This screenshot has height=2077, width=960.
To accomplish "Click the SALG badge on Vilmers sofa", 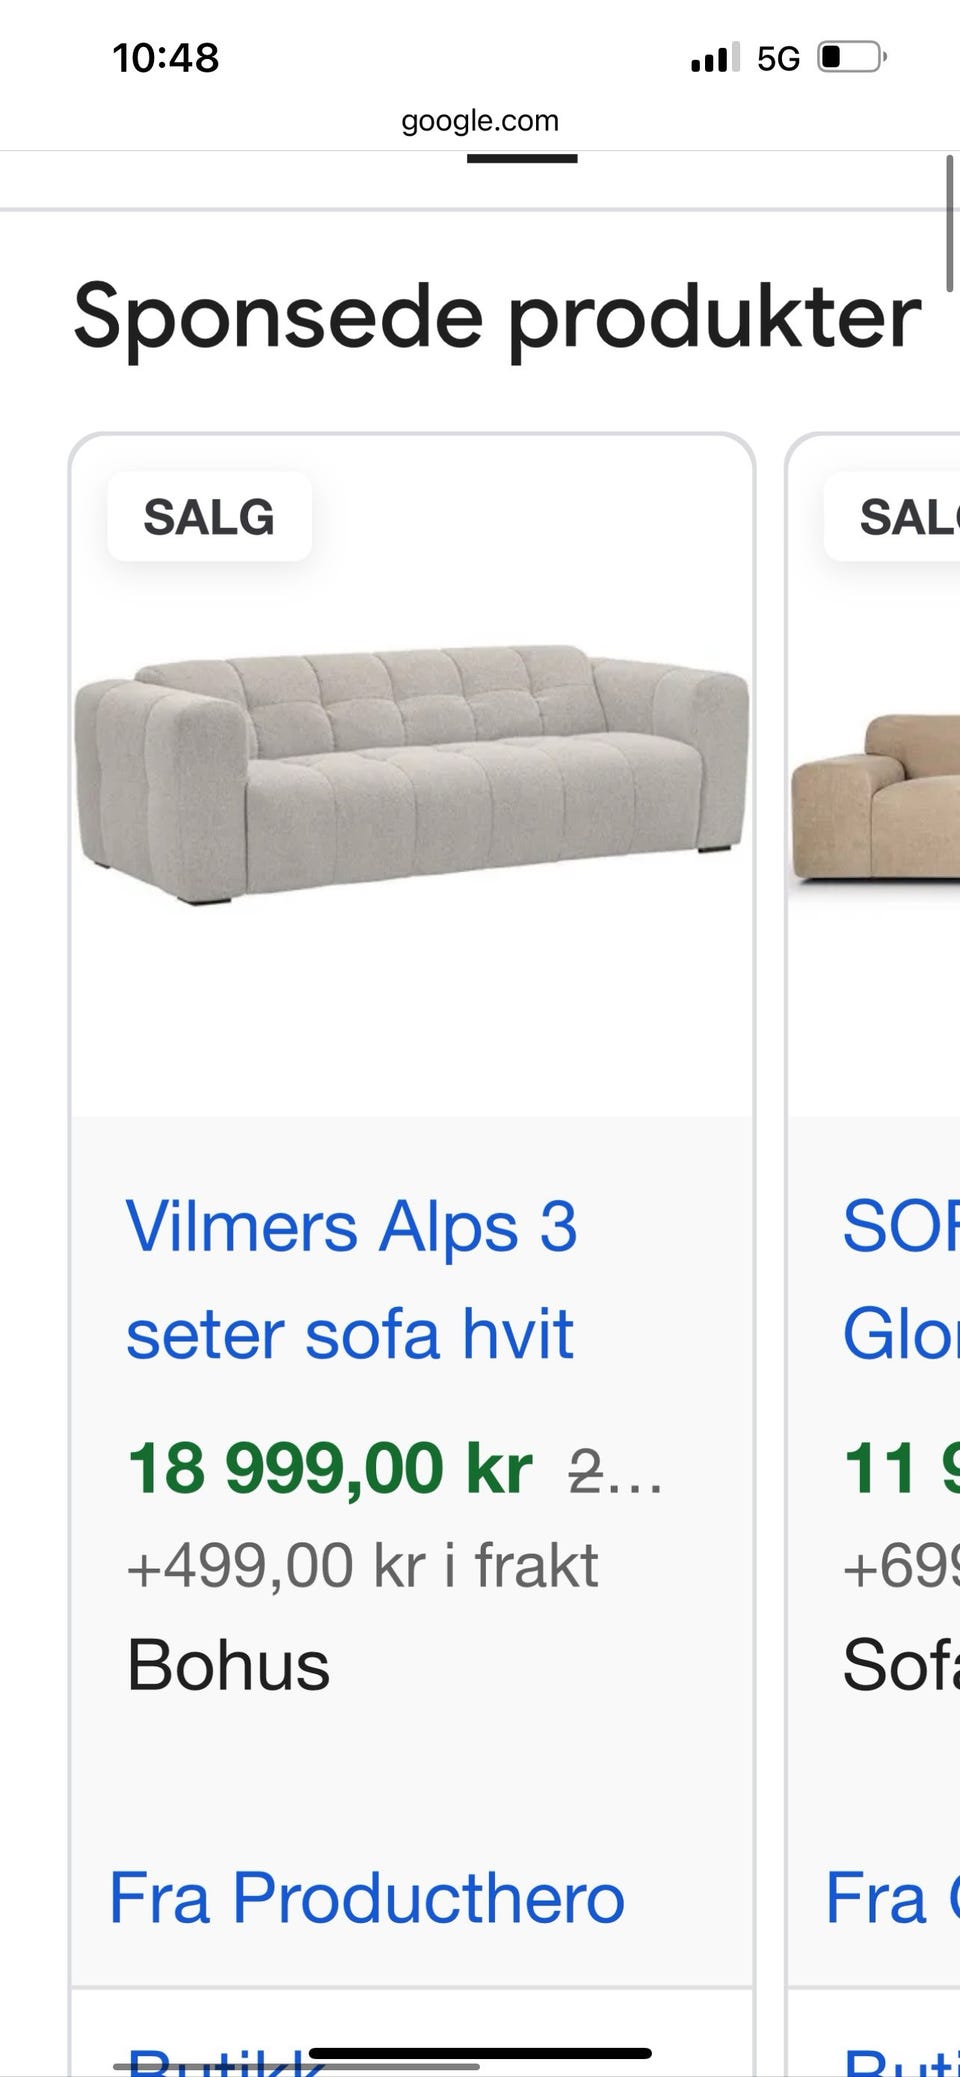I will tap(209, 517).
